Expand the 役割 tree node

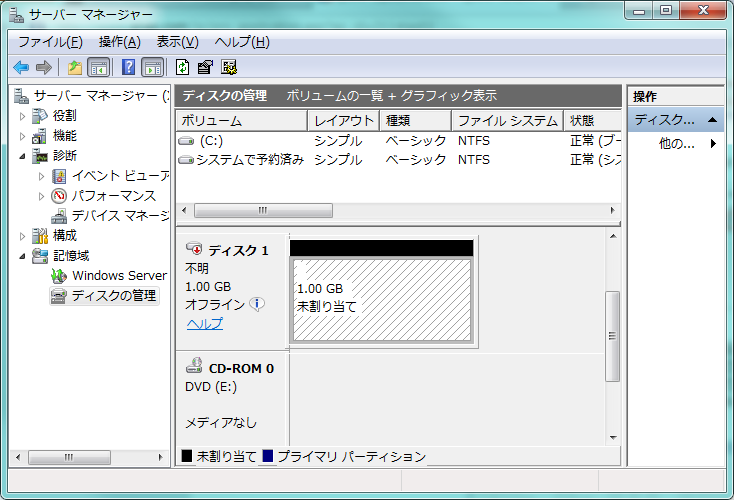point(22,116)
